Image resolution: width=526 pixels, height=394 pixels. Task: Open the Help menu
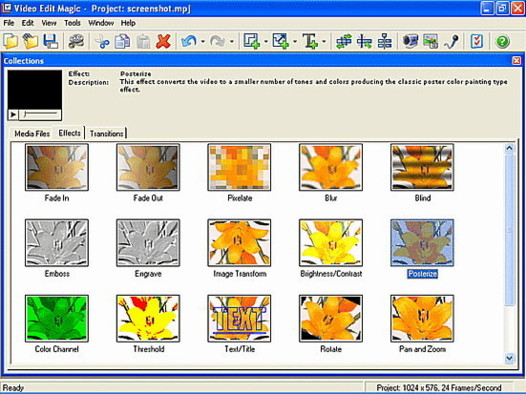(128, 23)
